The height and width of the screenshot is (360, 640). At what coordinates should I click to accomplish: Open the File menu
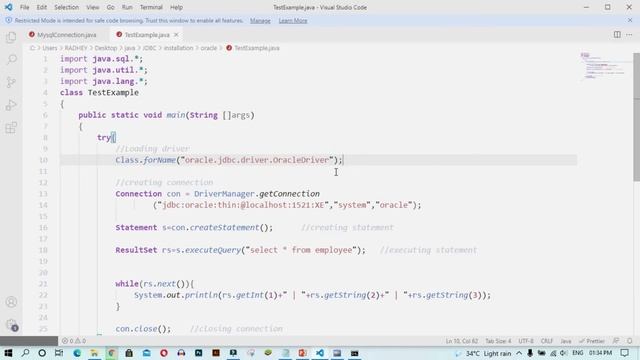(24, 7)
